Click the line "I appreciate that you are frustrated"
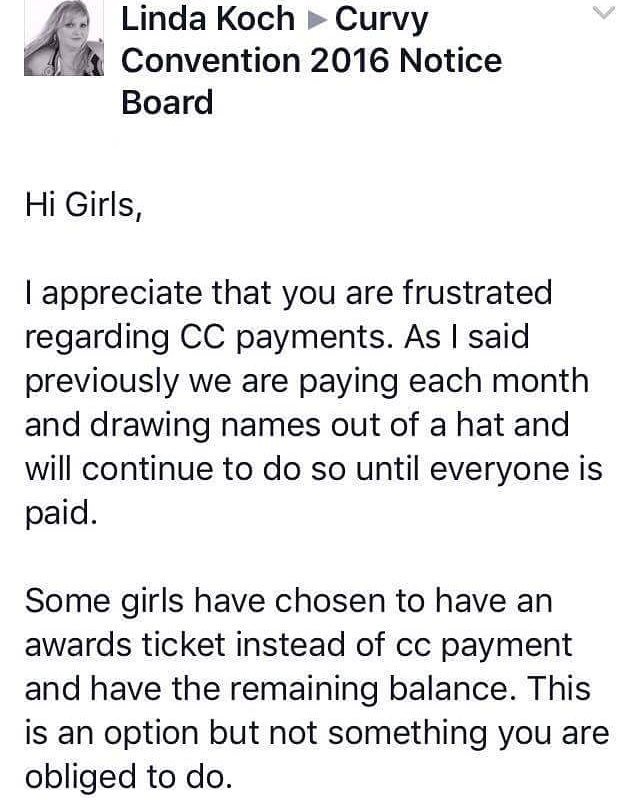The height and width of the screenshot is (800, 640). pos(289,294)
